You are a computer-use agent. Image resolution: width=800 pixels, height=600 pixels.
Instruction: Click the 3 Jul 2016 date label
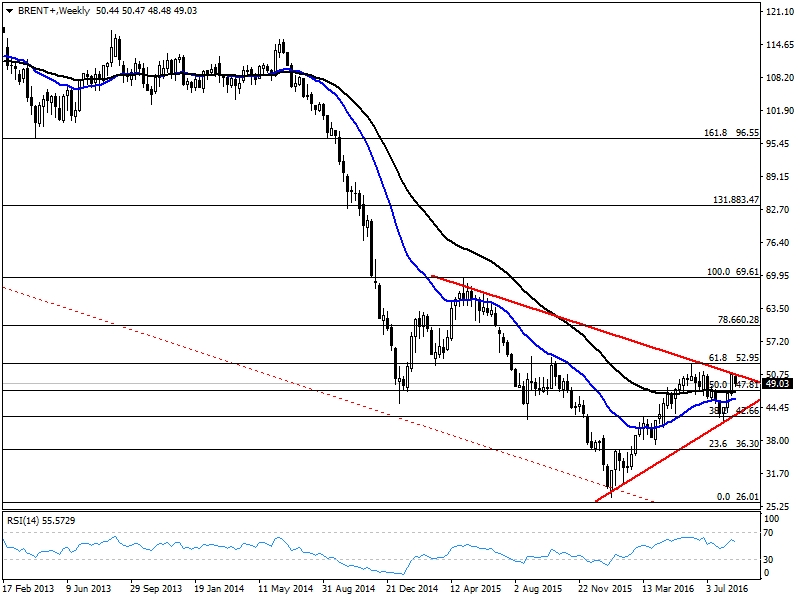tap(727, 589)
